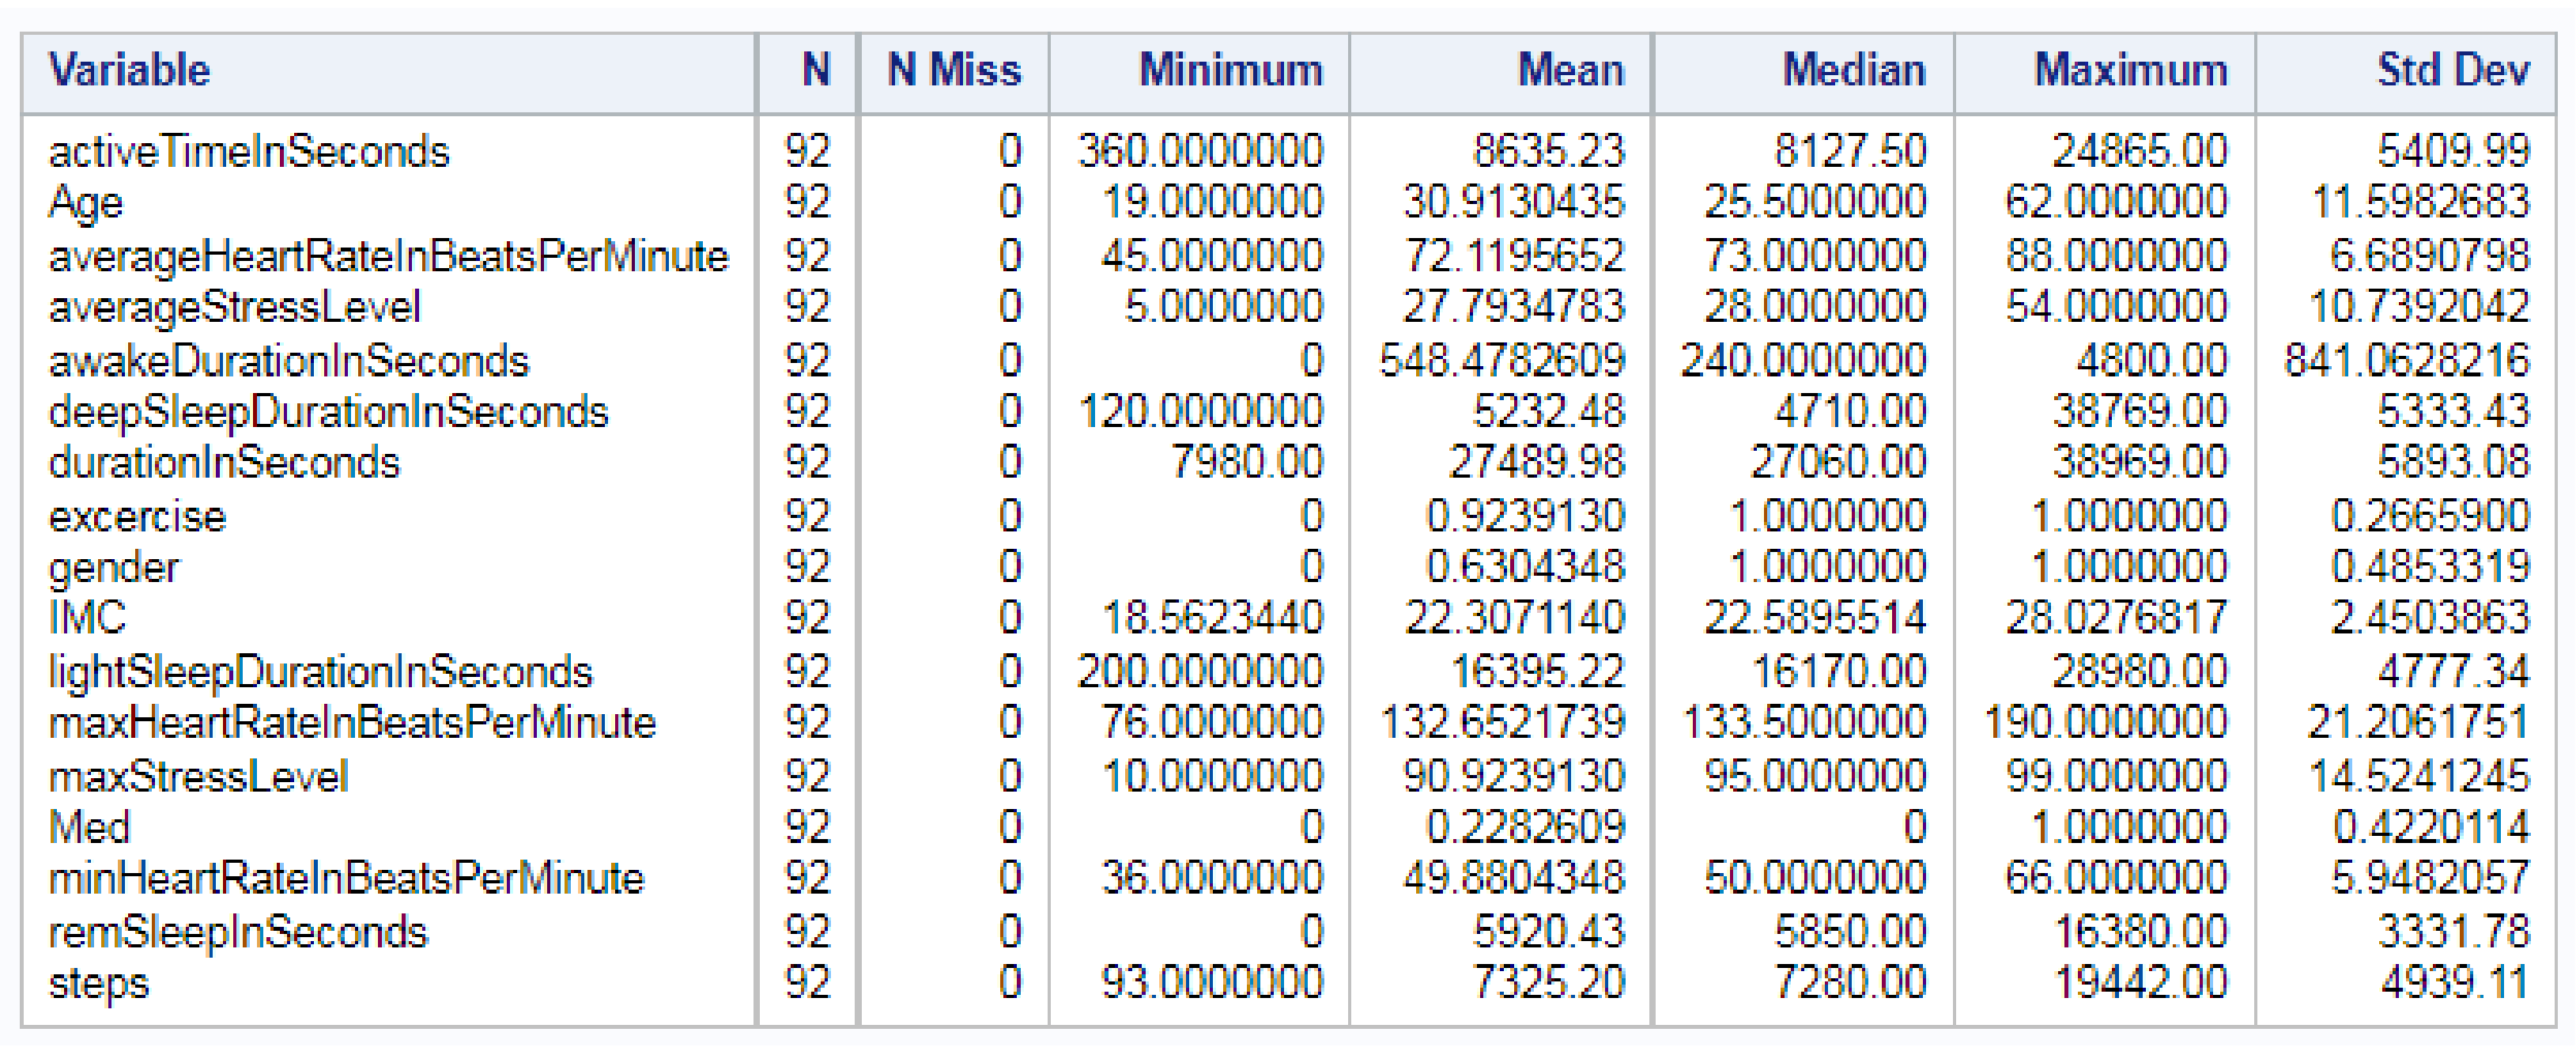Select the activeTimeInSeconds variable name

click(x=249, y=152)
